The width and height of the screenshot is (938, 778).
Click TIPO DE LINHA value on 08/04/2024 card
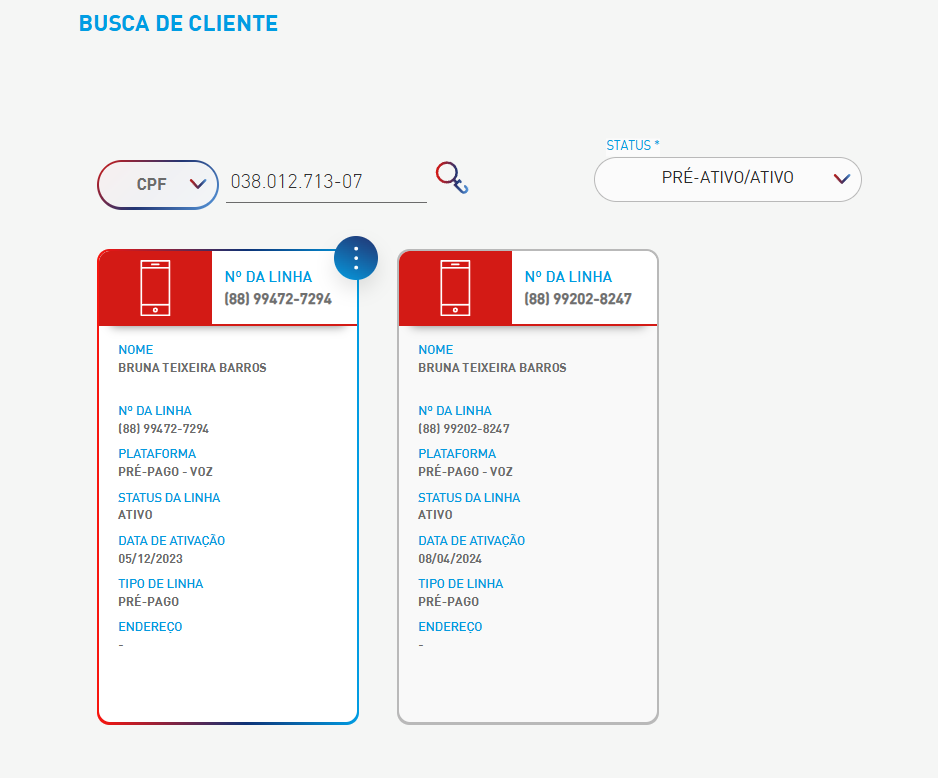[449, 602]
